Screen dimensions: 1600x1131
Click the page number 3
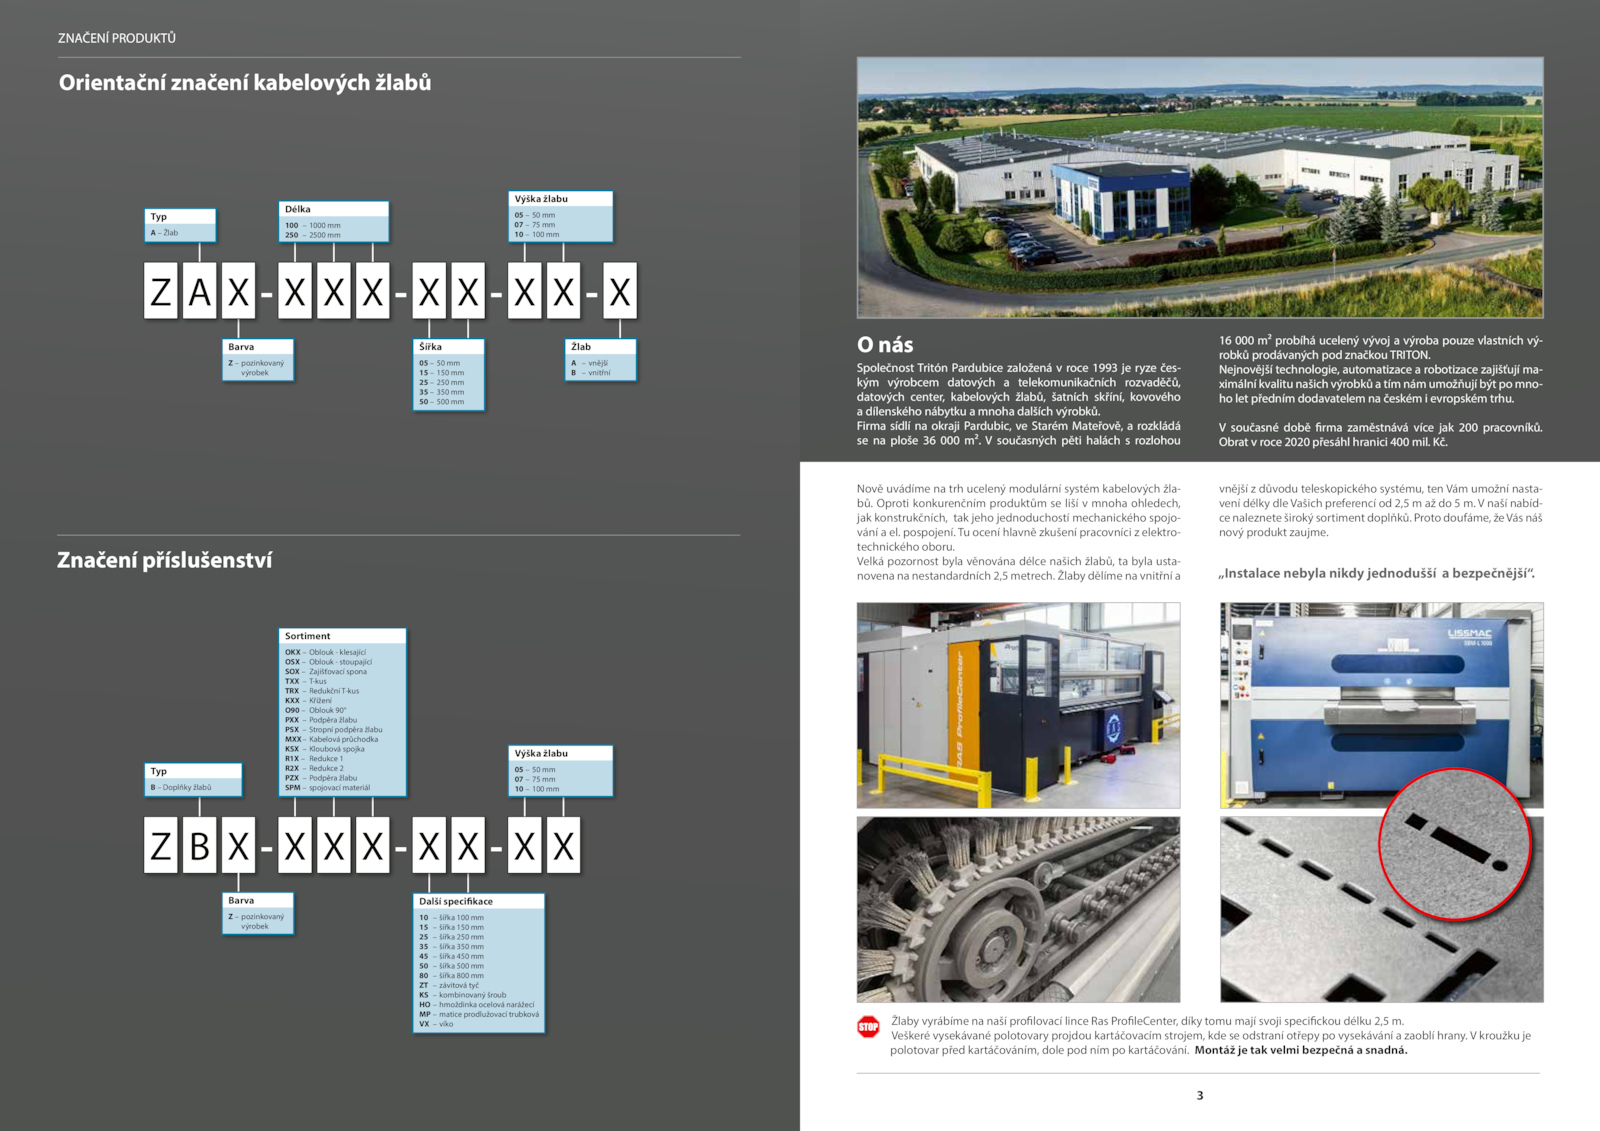tap(1200, 1095)
